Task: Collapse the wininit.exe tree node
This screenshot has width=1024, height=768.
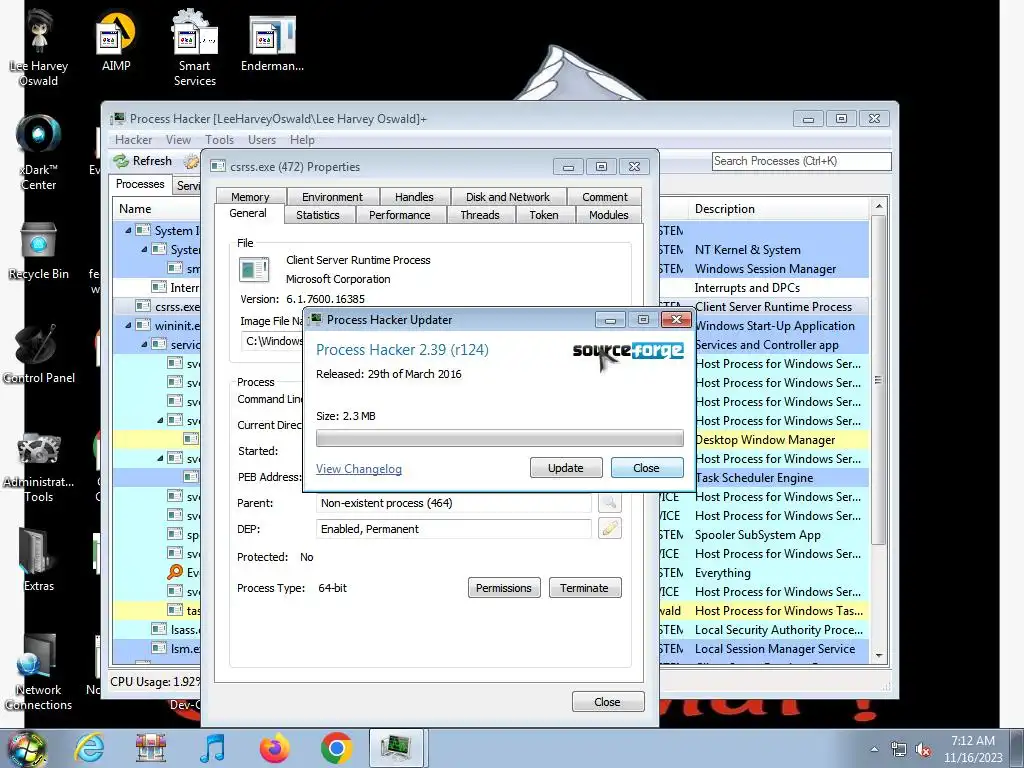Action: point(127,325)
